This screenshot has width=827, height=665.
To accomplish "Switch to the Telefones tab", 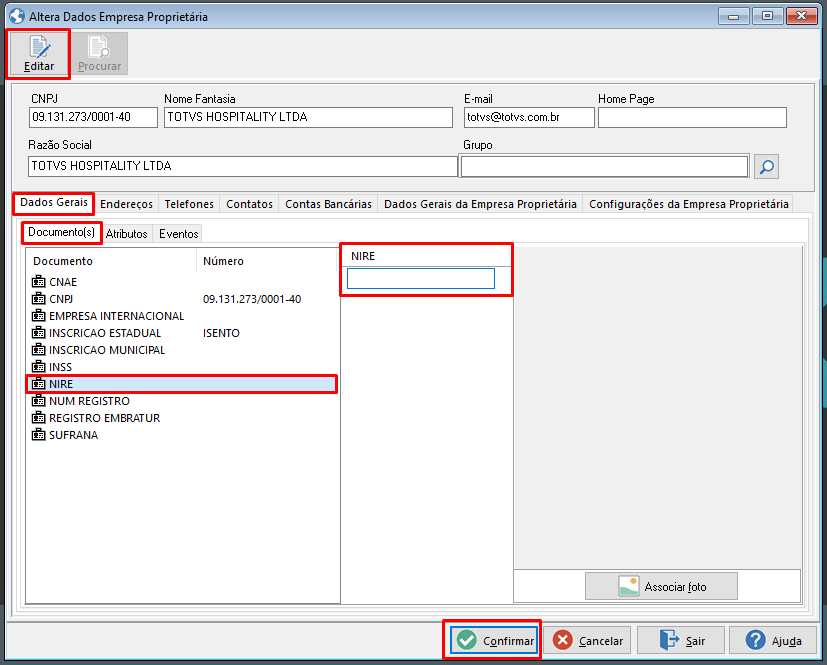I will click(189, 204).
